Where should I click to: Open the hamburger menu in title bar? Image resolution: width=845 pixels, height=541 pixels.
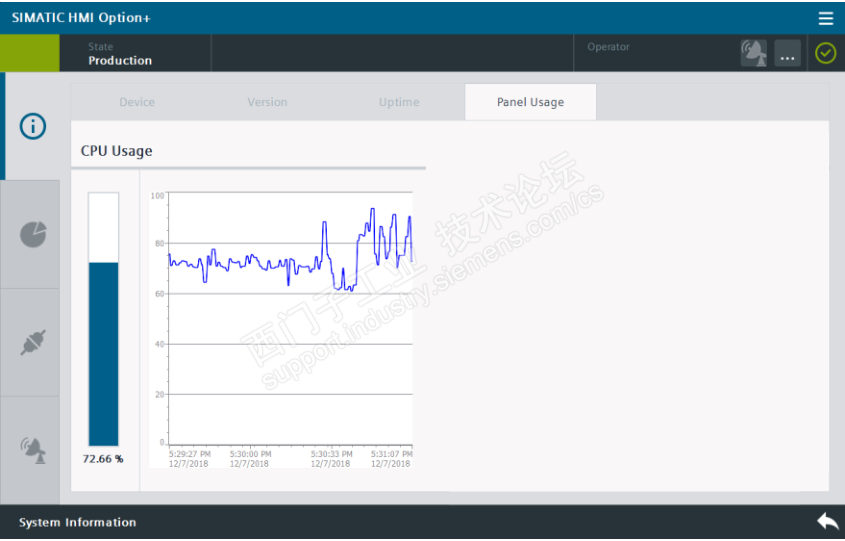click(x=826, y=18)
